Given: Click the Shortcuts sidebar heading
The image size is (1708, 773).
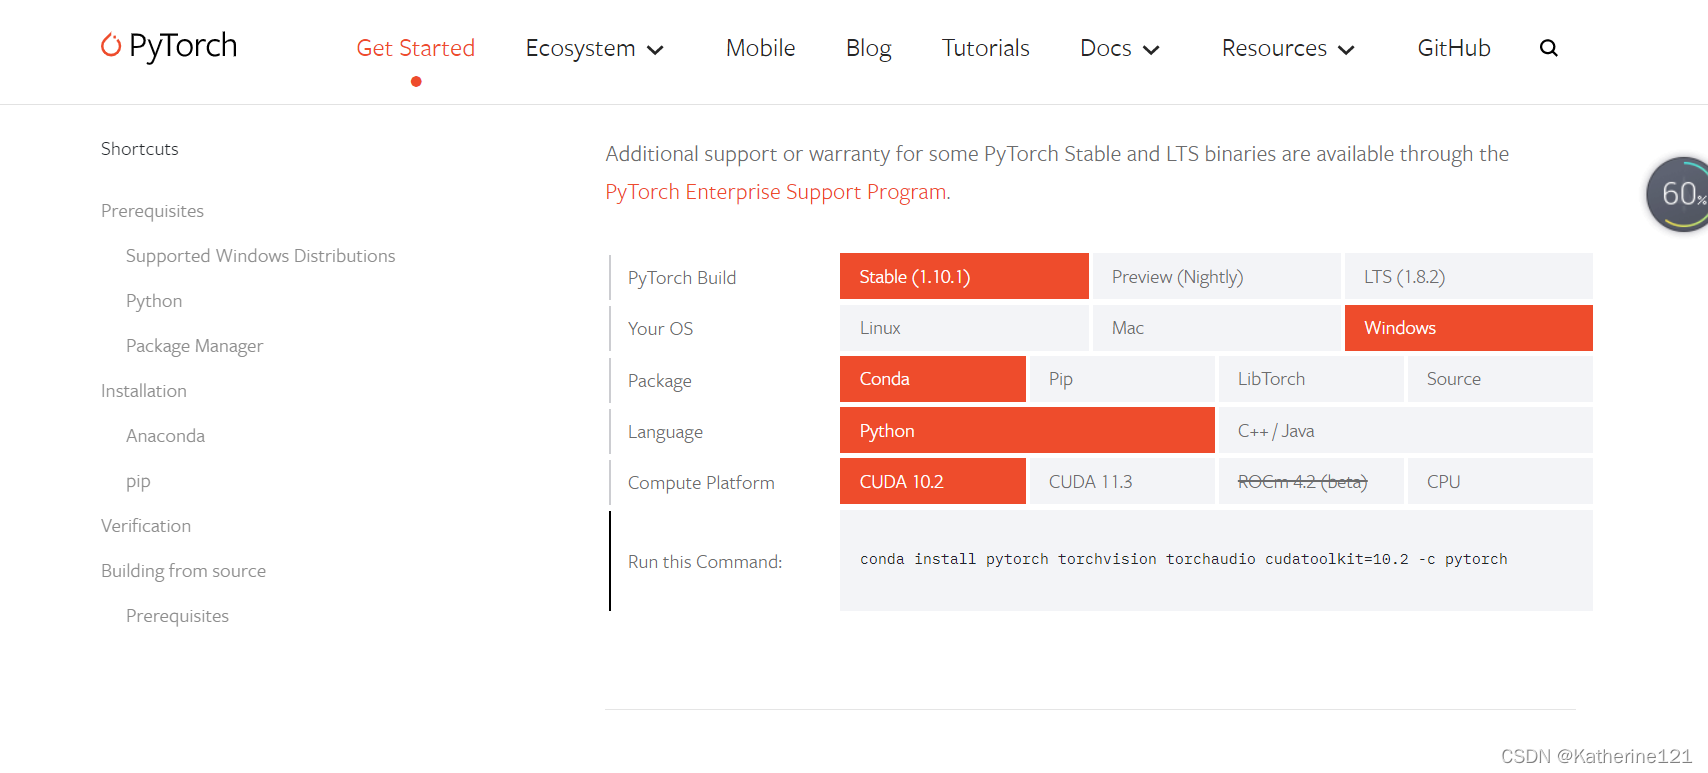Looking at the screenshot, I should click(140, 149).
